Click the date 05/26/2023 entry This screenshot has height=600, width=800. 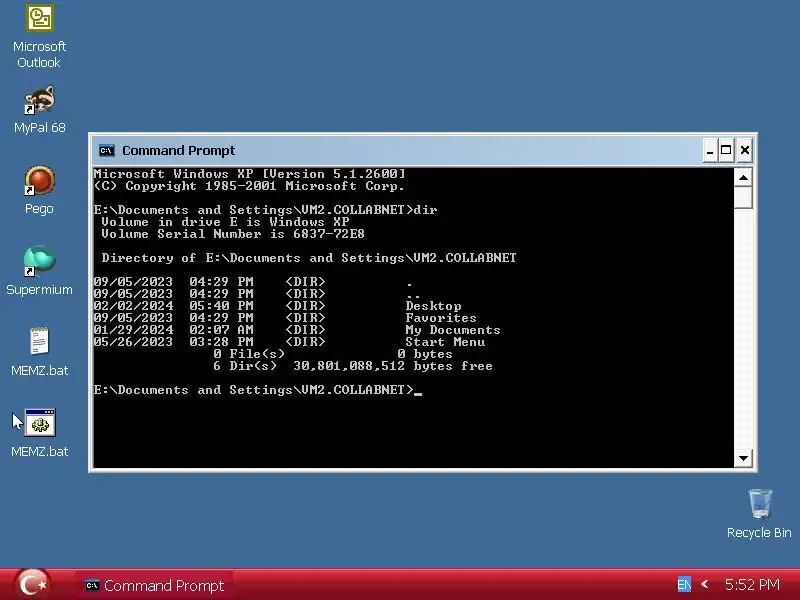pyautogui.click(x=133, y=342)
